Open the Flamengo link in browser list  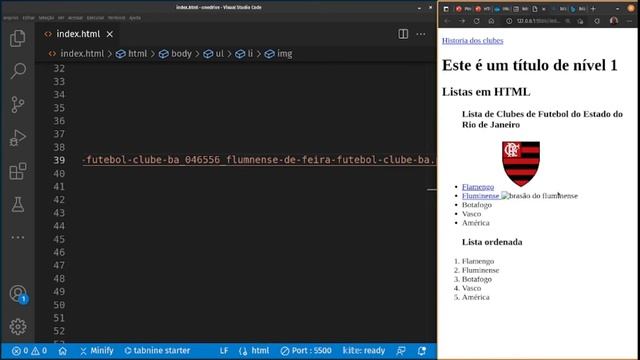pos(478,187)
